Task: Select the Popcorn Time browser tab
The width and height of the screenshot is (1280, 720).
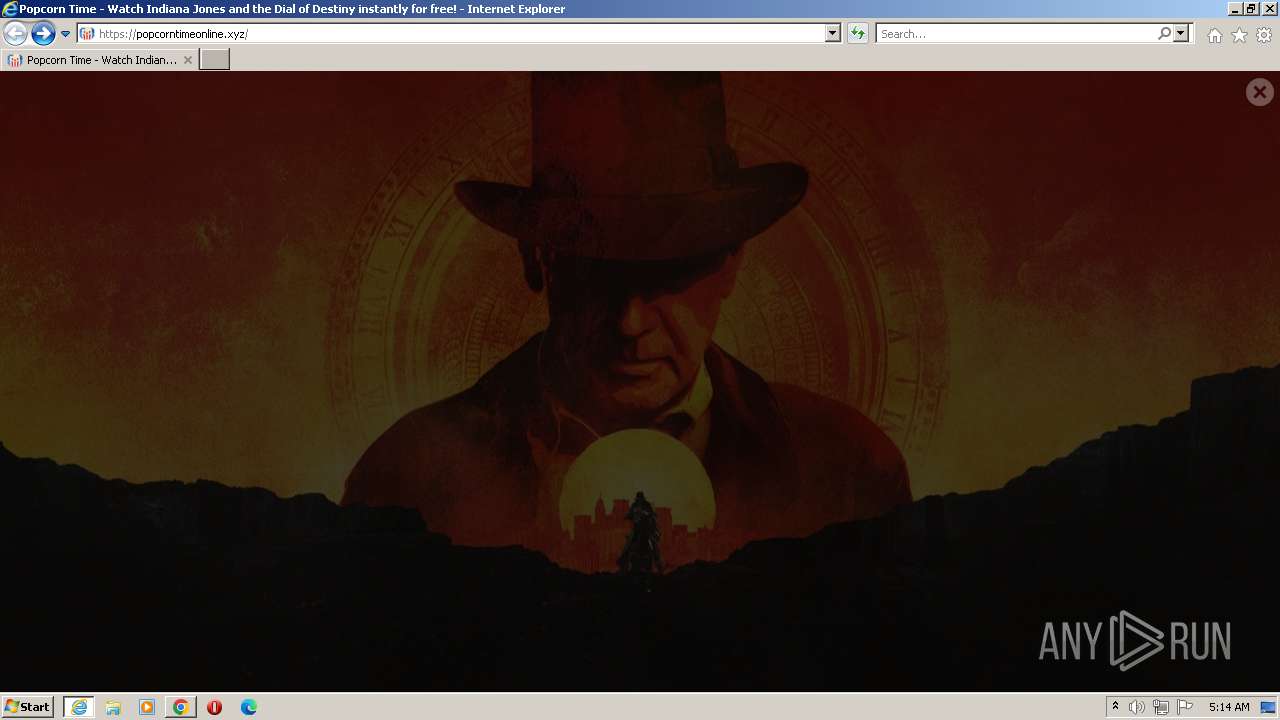Action: click(100, 60)
